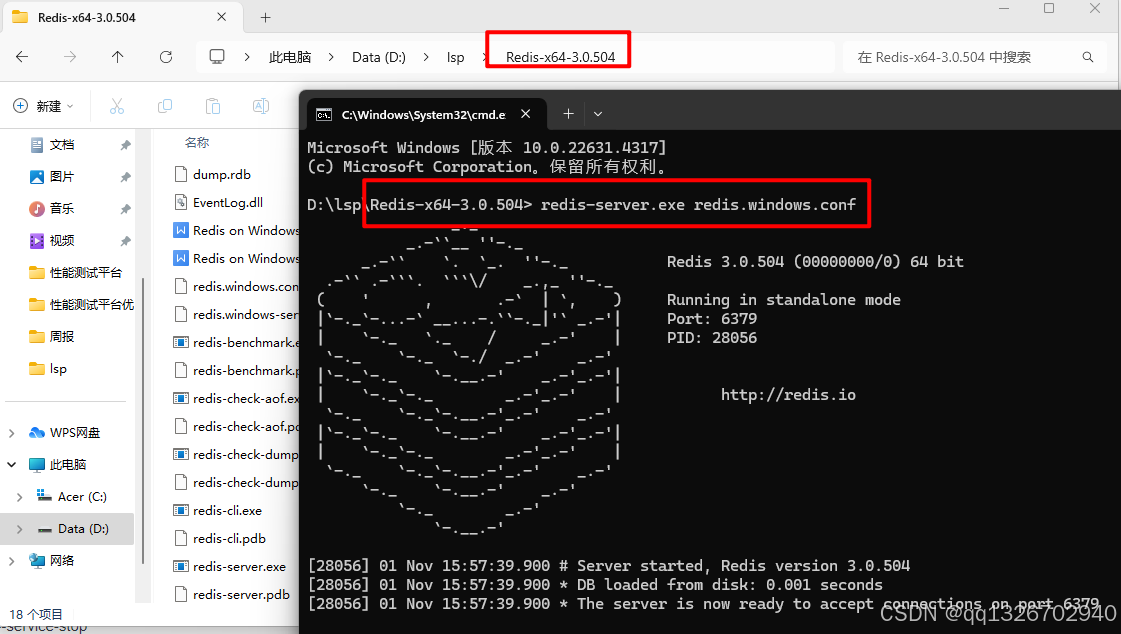Click the navigation pane scrollbar

click(144, 422)
